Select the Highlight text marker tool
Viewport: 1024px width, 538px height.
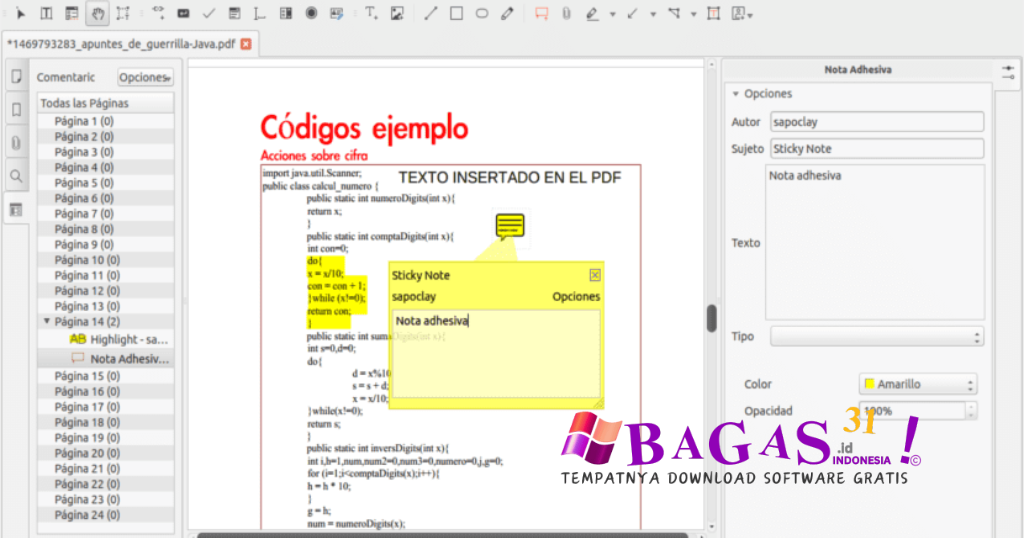click(592, 13)
